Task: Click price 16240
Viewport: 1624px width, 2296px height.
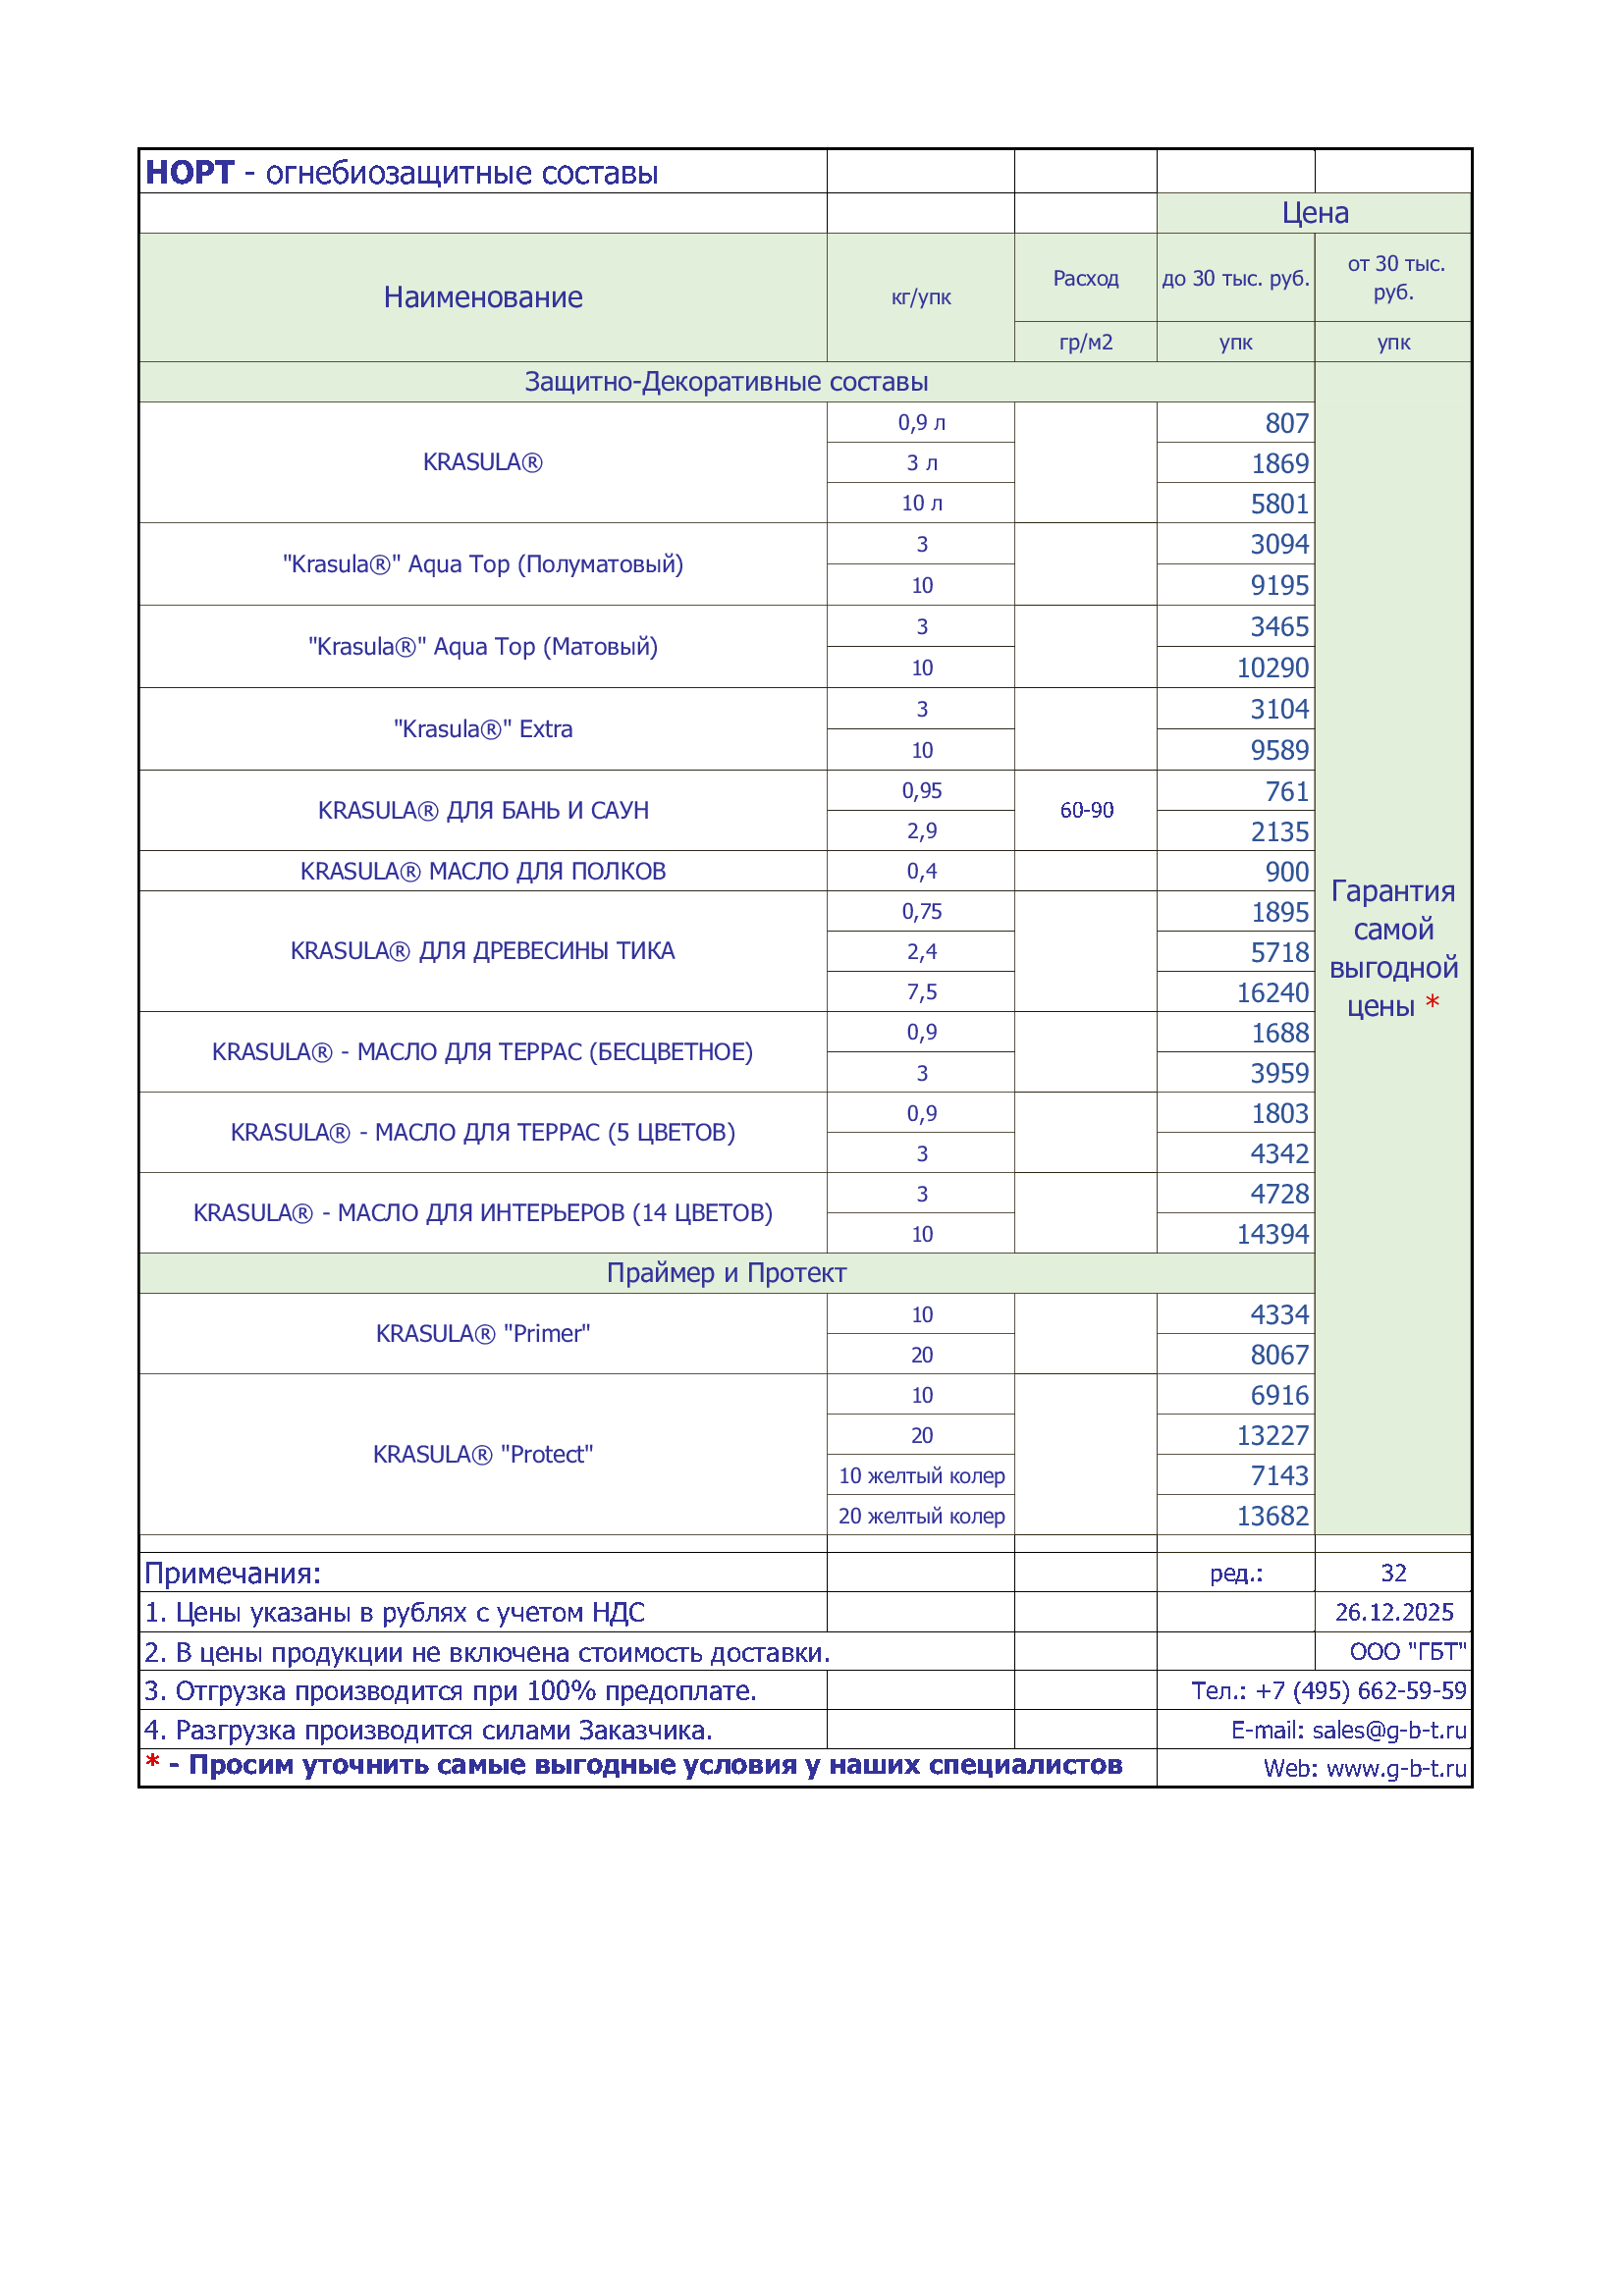Action: pos(1273,993)
